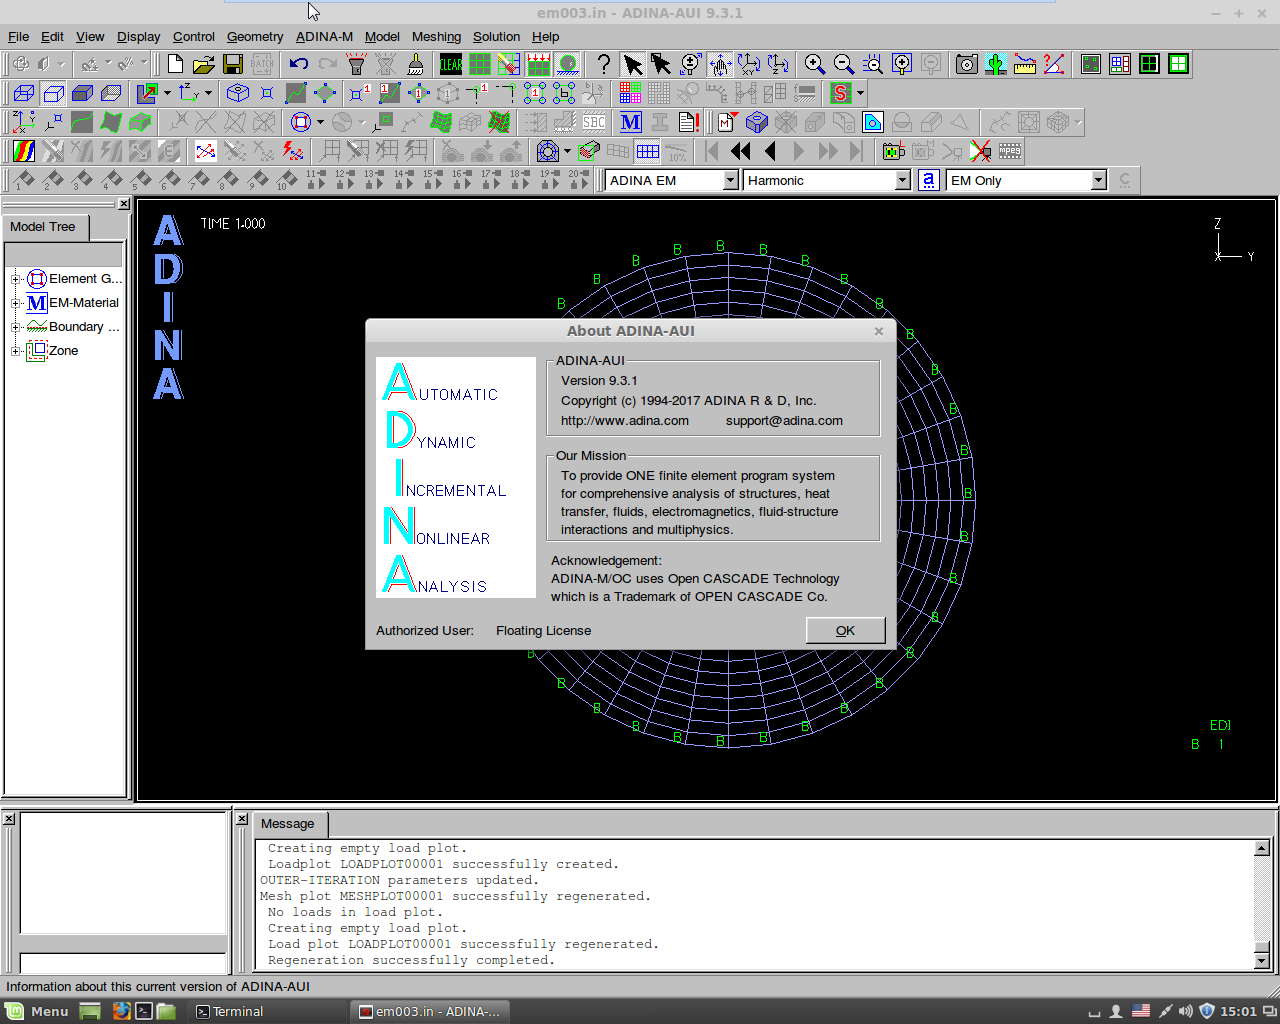
Task: Click the fast rewind double-arrow control
Action: 741,151
